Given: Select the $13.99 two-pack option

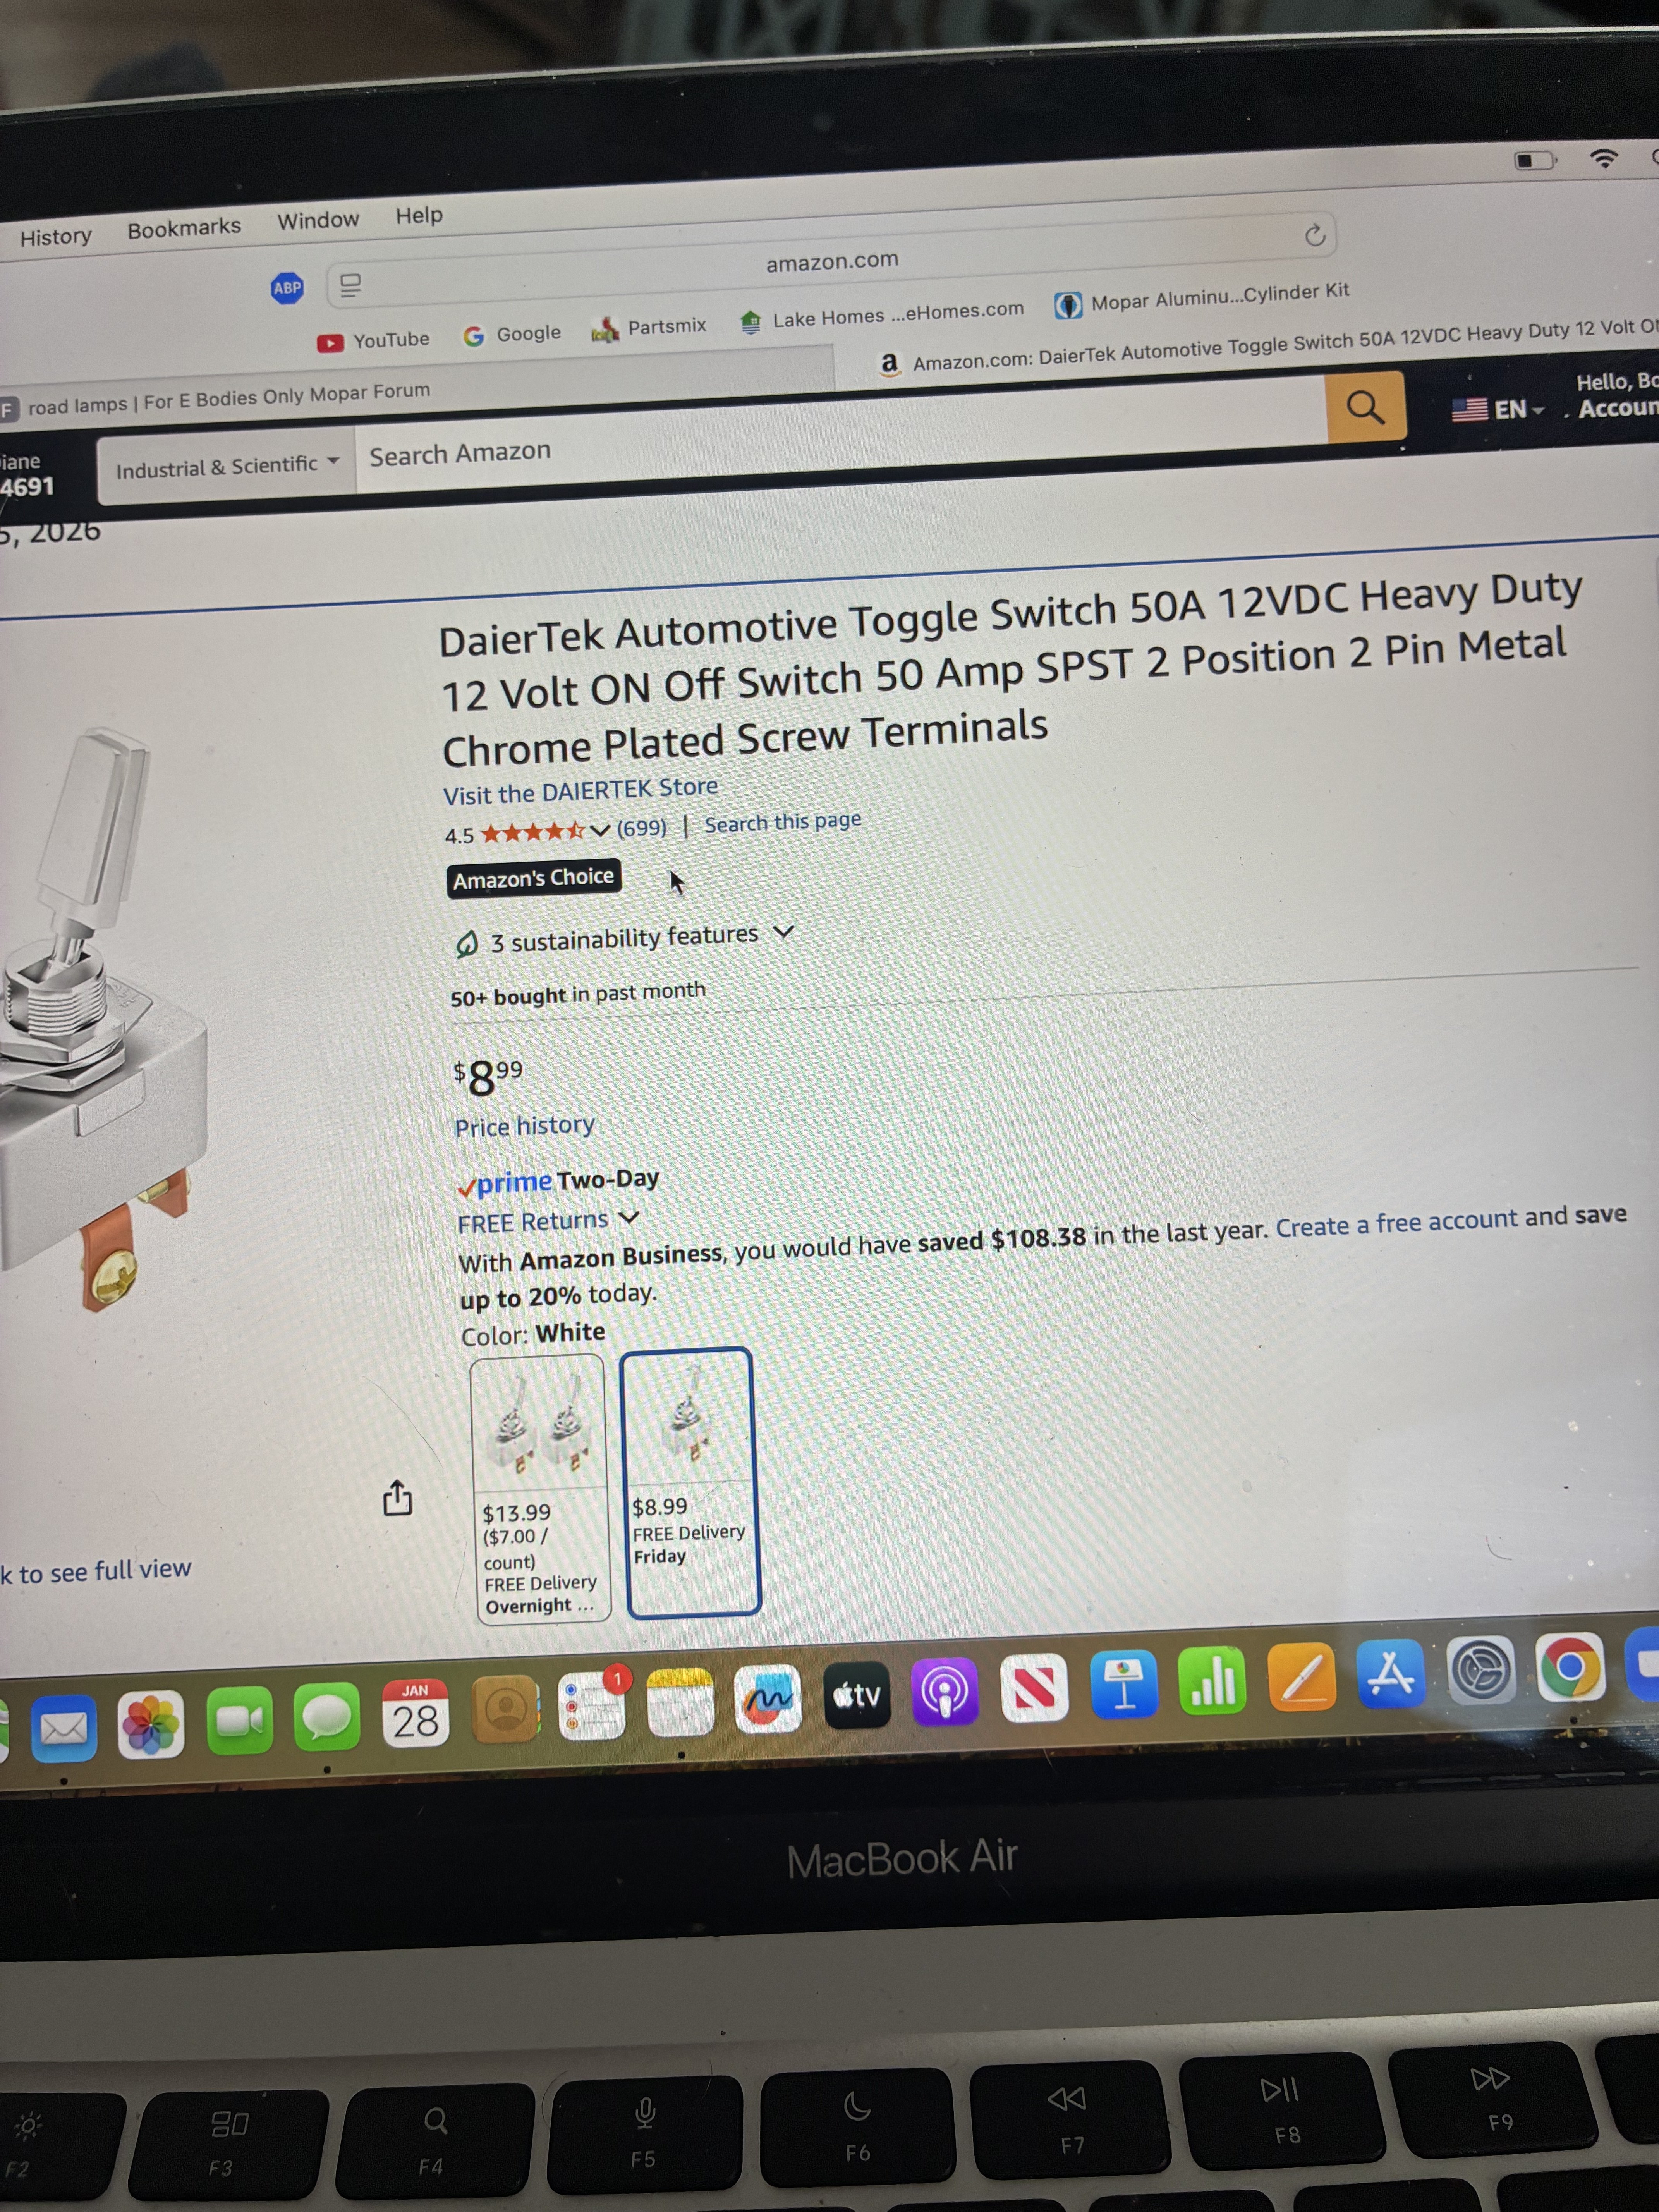Looking at the screenshot, I should [540, 1488].
